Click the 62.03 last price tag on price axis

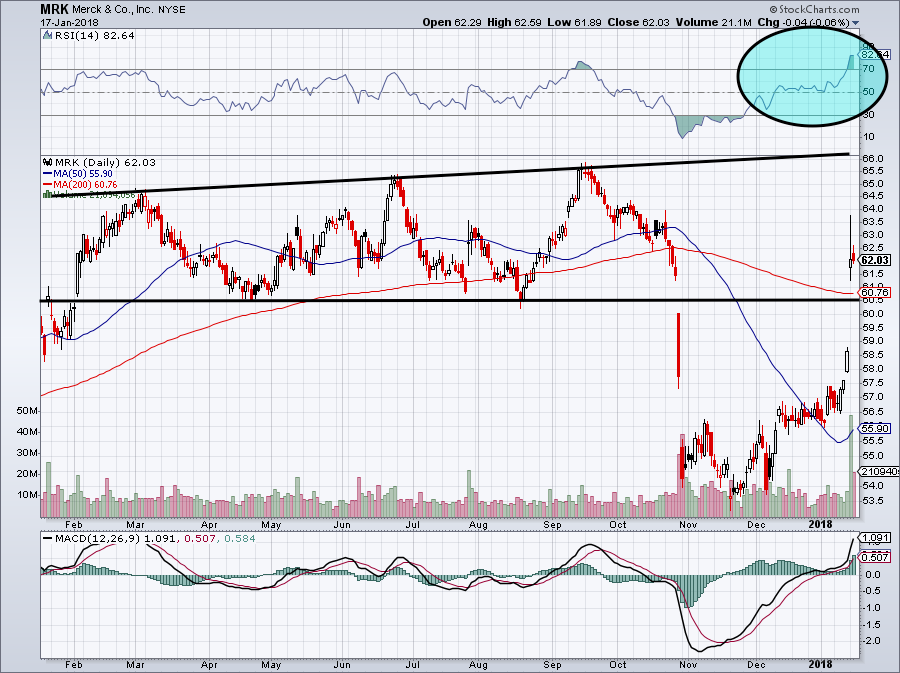tap(875, 260)
